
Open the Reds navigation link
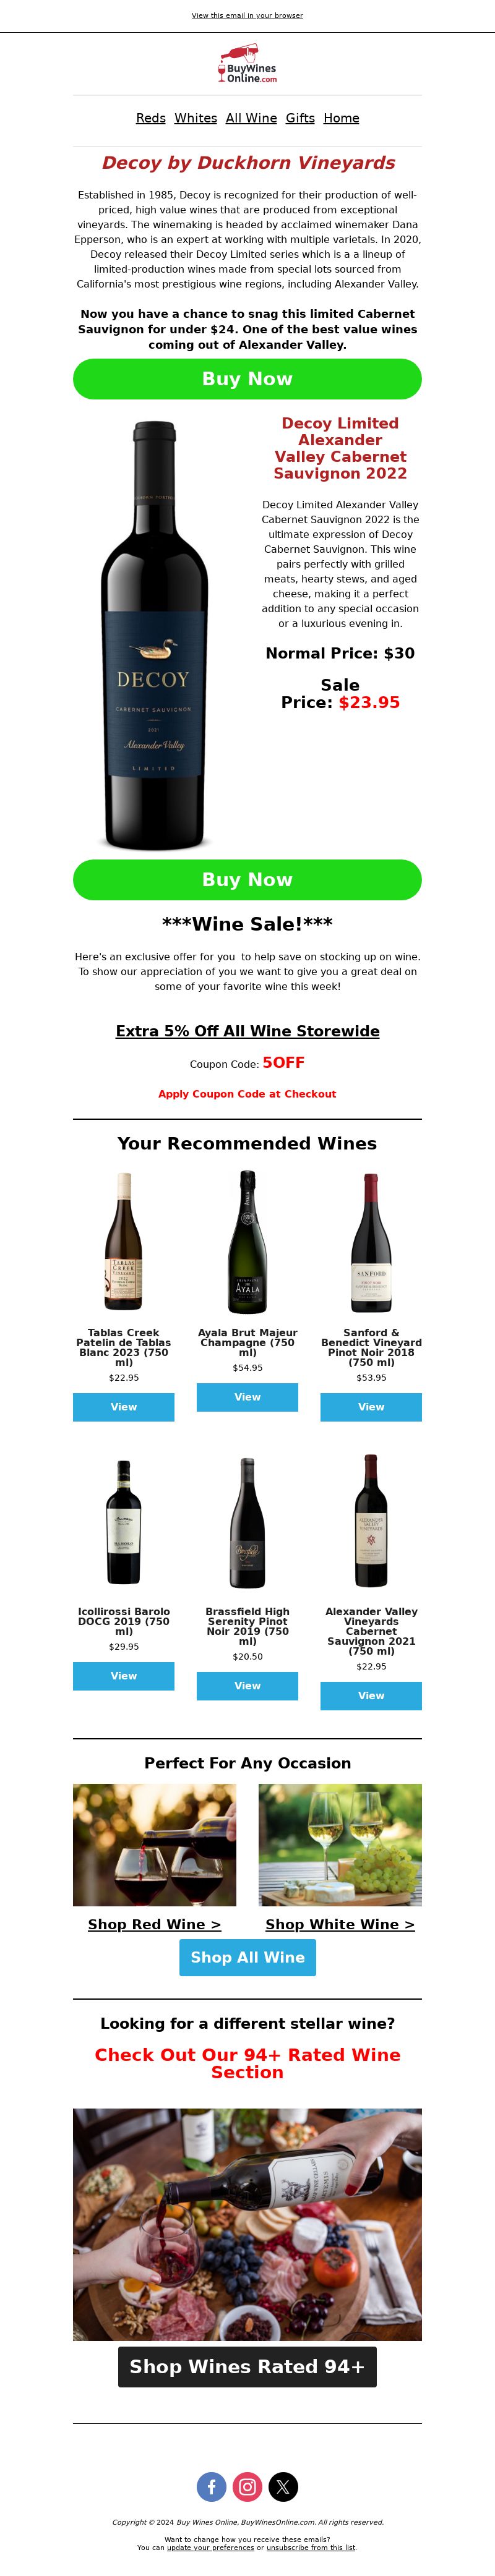151,118
